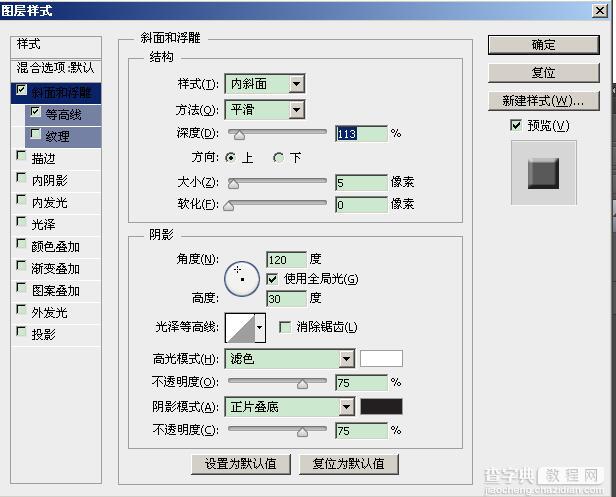Click the 光泽等高线 contour thumbnail
This screenshot has width=616, height=497.
pyautogui.click(x=240, y=327)
